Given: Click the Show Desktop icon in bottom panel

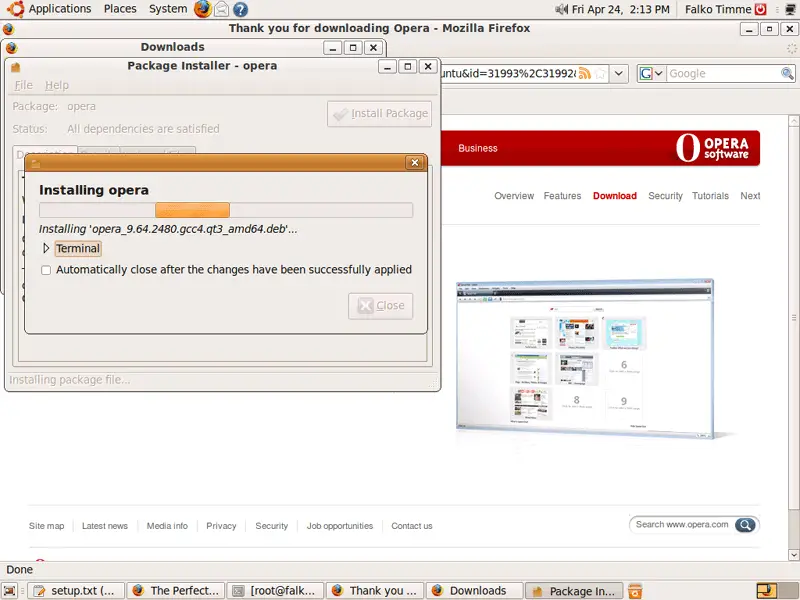Looking at the screenshot, I should (x=10, y=591).
